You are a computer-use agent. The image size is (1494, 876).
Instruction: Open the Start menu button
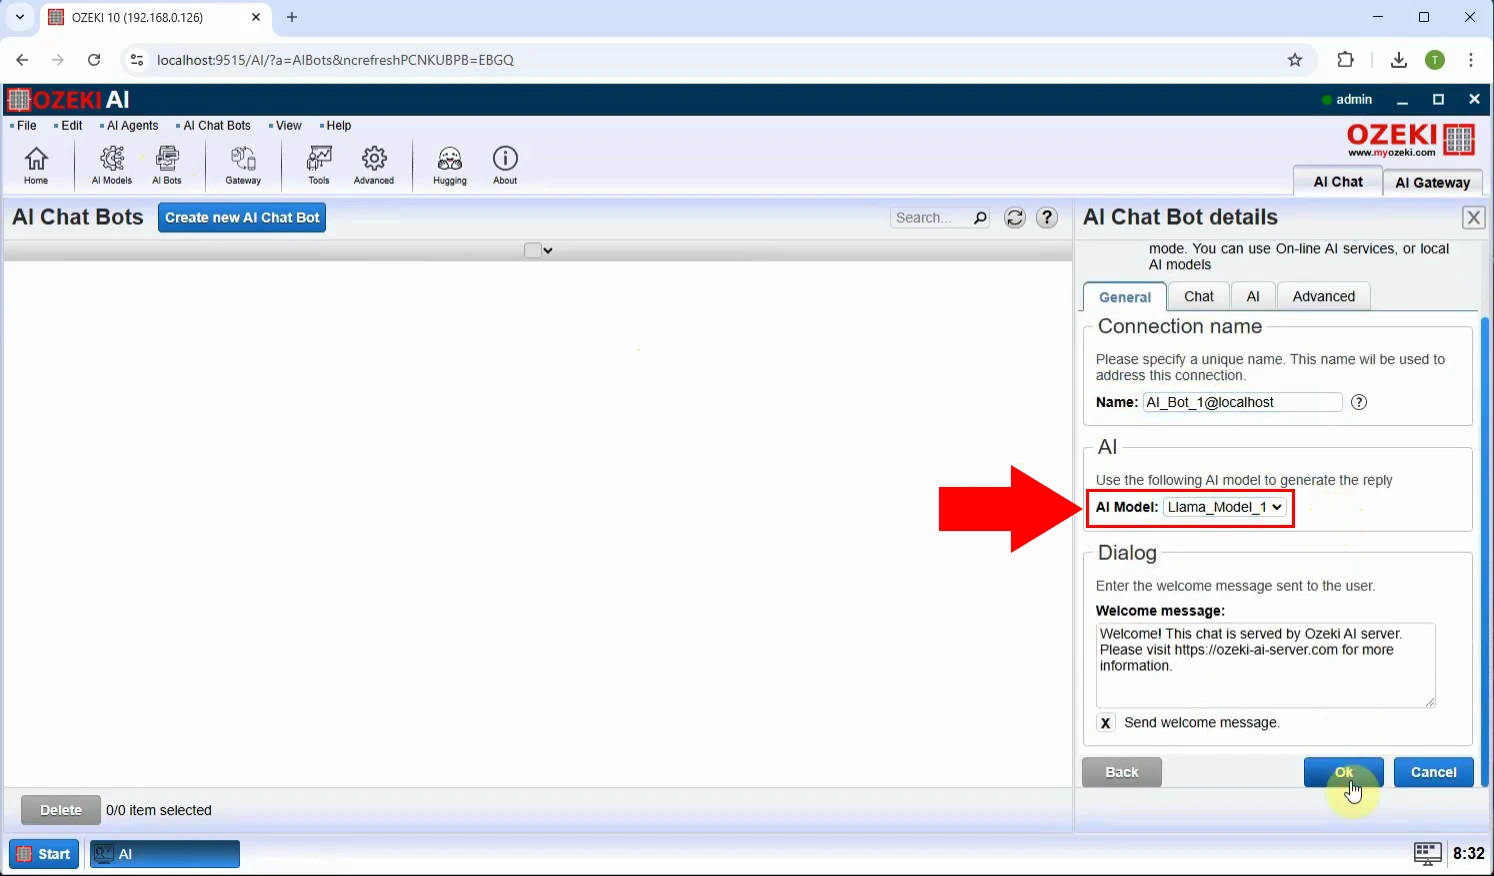(x=44, y=854)
